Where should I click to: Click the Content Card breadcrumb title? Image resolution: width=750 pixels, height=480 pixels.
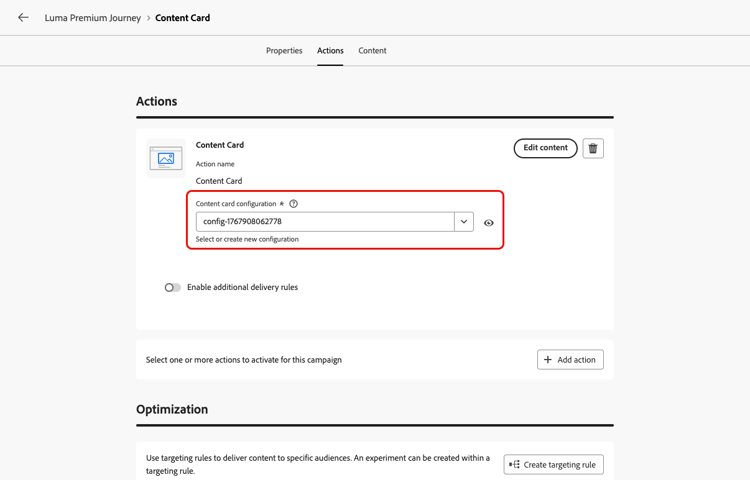pyautogui.click(x=183, y=18)
